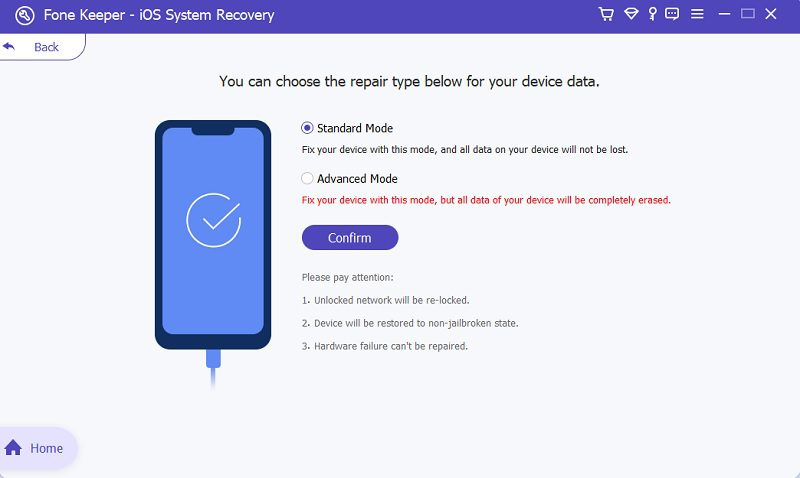Click the key register icon

click(x=652, y=15)
